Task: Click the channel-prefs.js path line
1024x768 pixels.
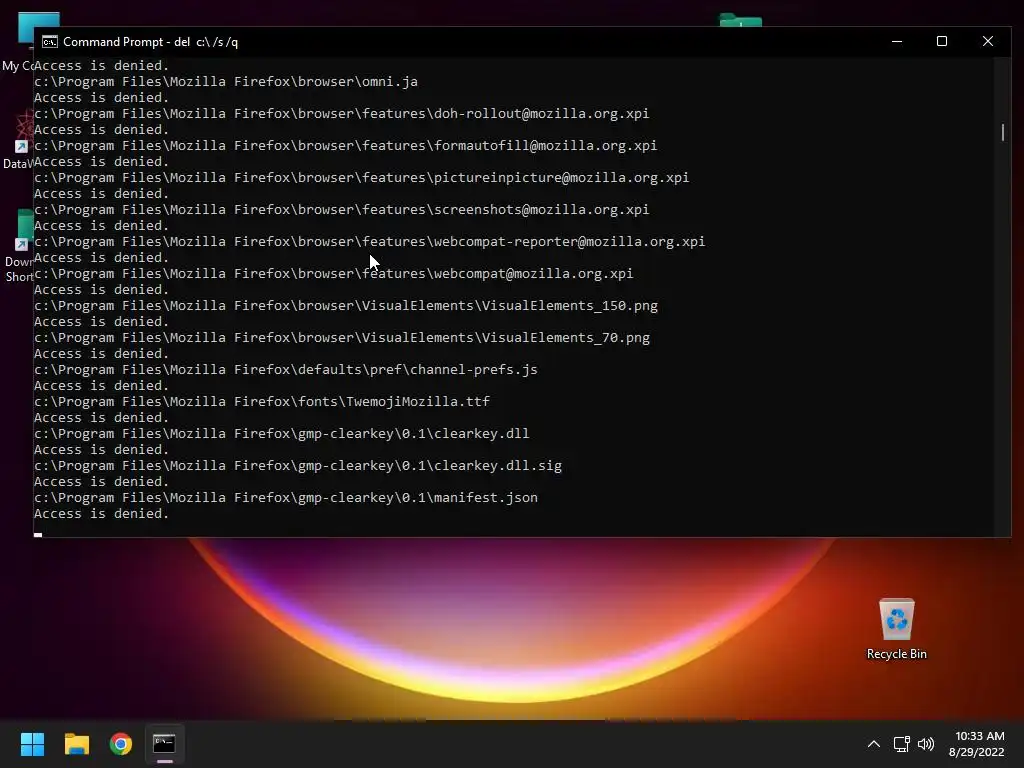Action: point(286,370)
